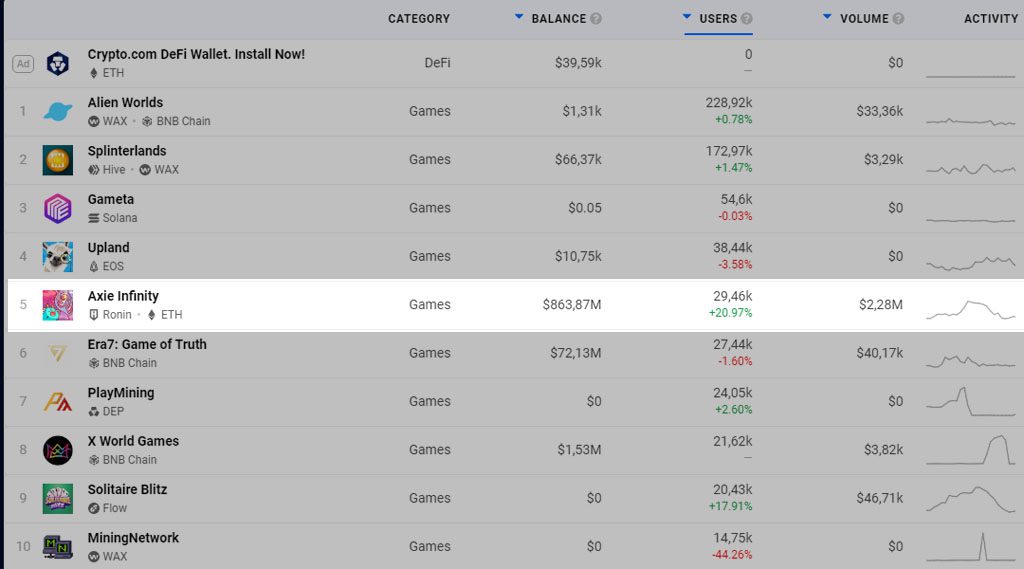The width and height of the screenshot is (1024, 569).
Task: Sort by Users using the arrow
Action: (x=687, y=17)
